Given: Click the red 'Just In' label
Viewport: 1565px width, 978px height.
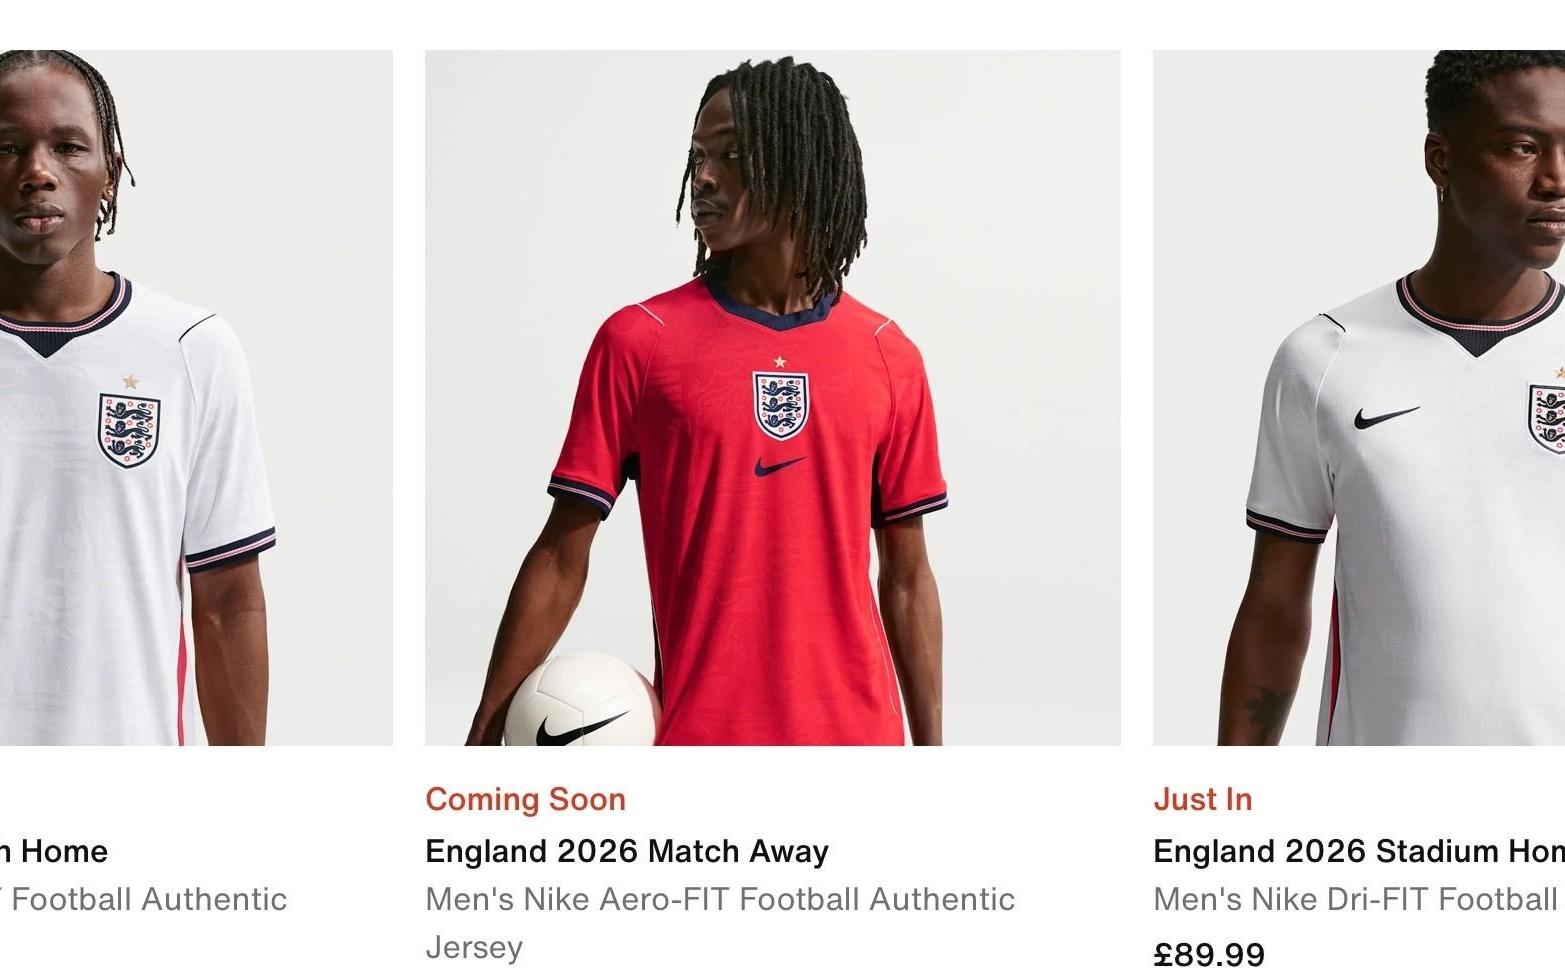Looking at the screenshot, I should pos(1202,799).
